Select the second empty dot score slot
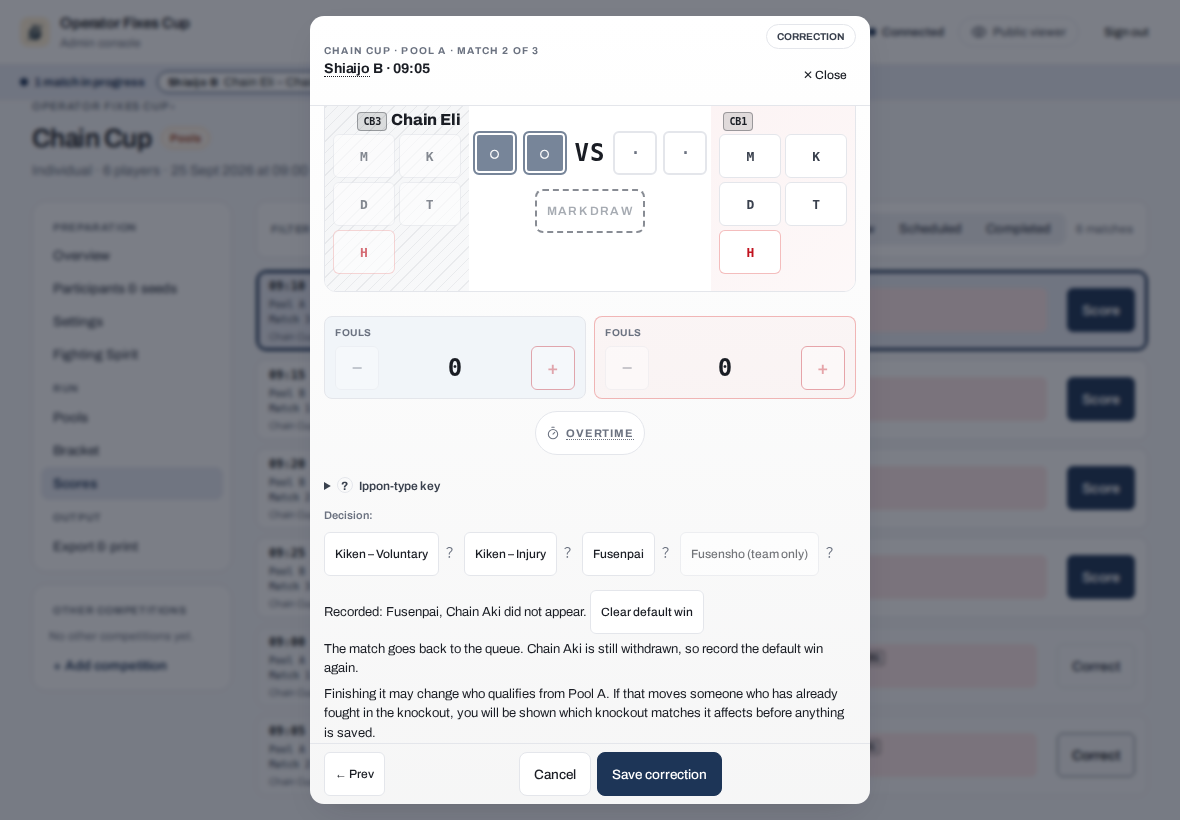The height and width of the screenshot is (820, 1180). pyautogui.click(x=685, y=153)
